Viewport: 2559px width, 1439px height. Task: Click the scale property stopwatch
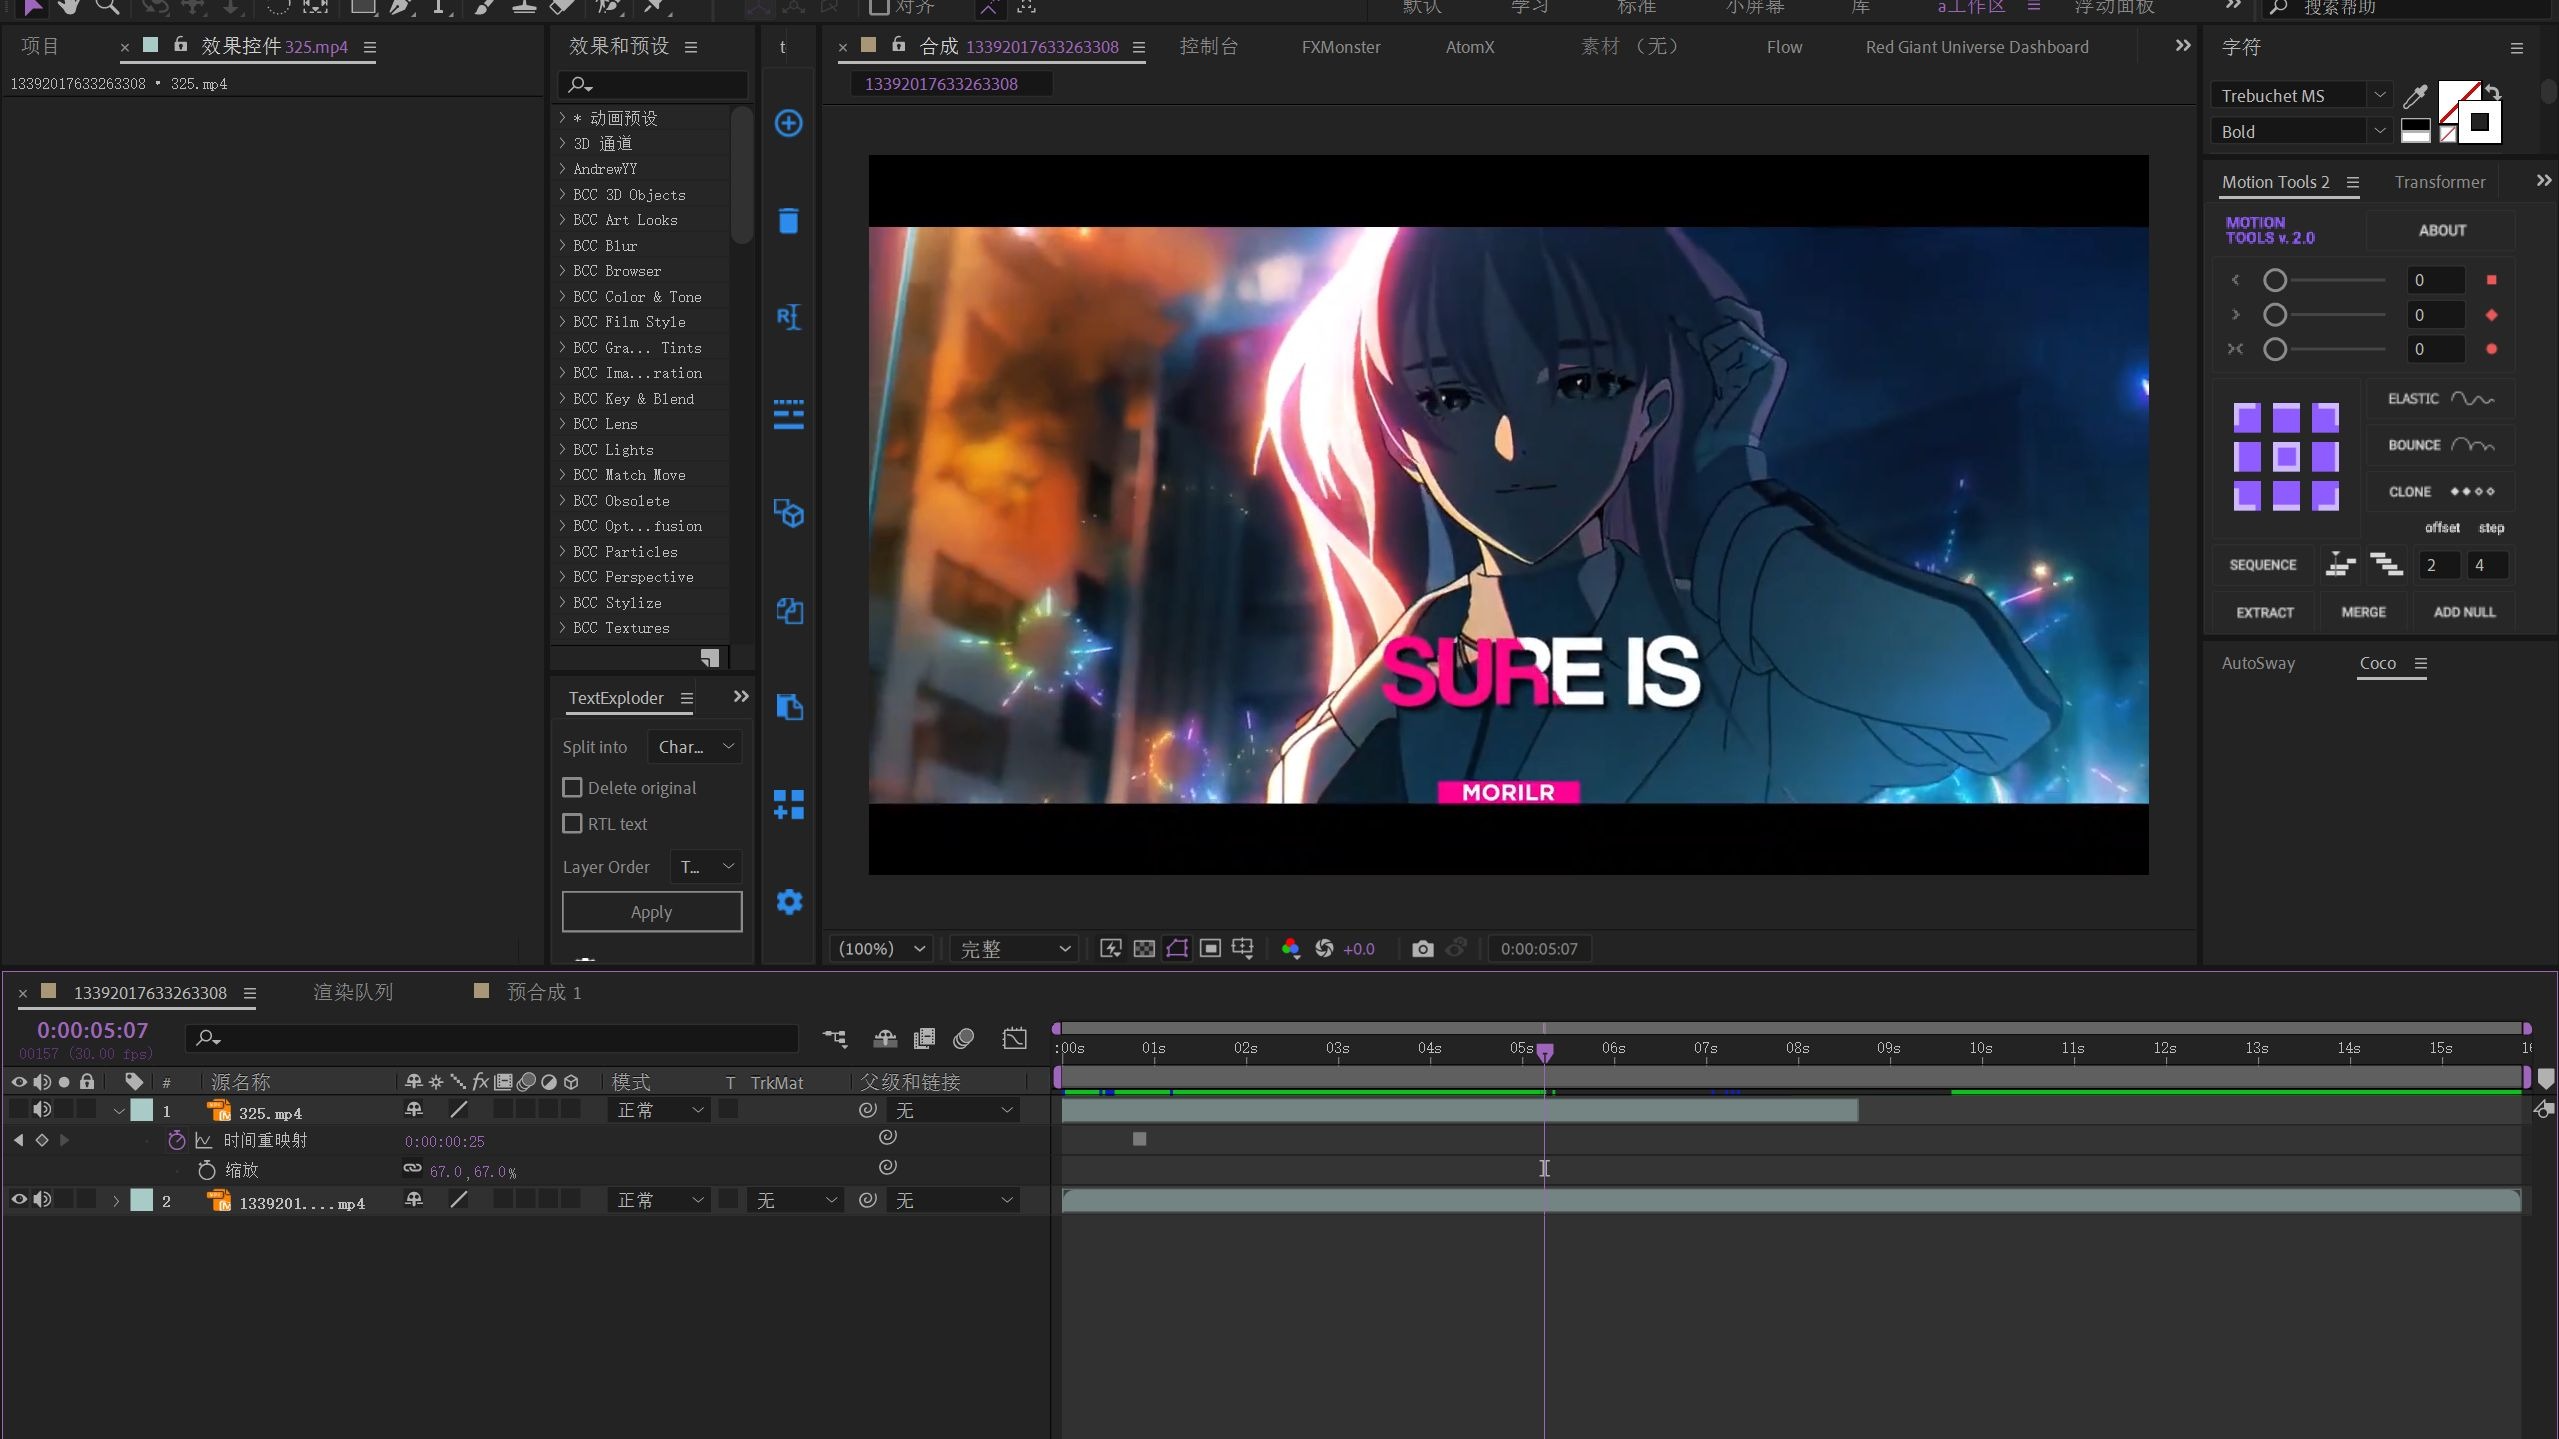(207, 1169)
